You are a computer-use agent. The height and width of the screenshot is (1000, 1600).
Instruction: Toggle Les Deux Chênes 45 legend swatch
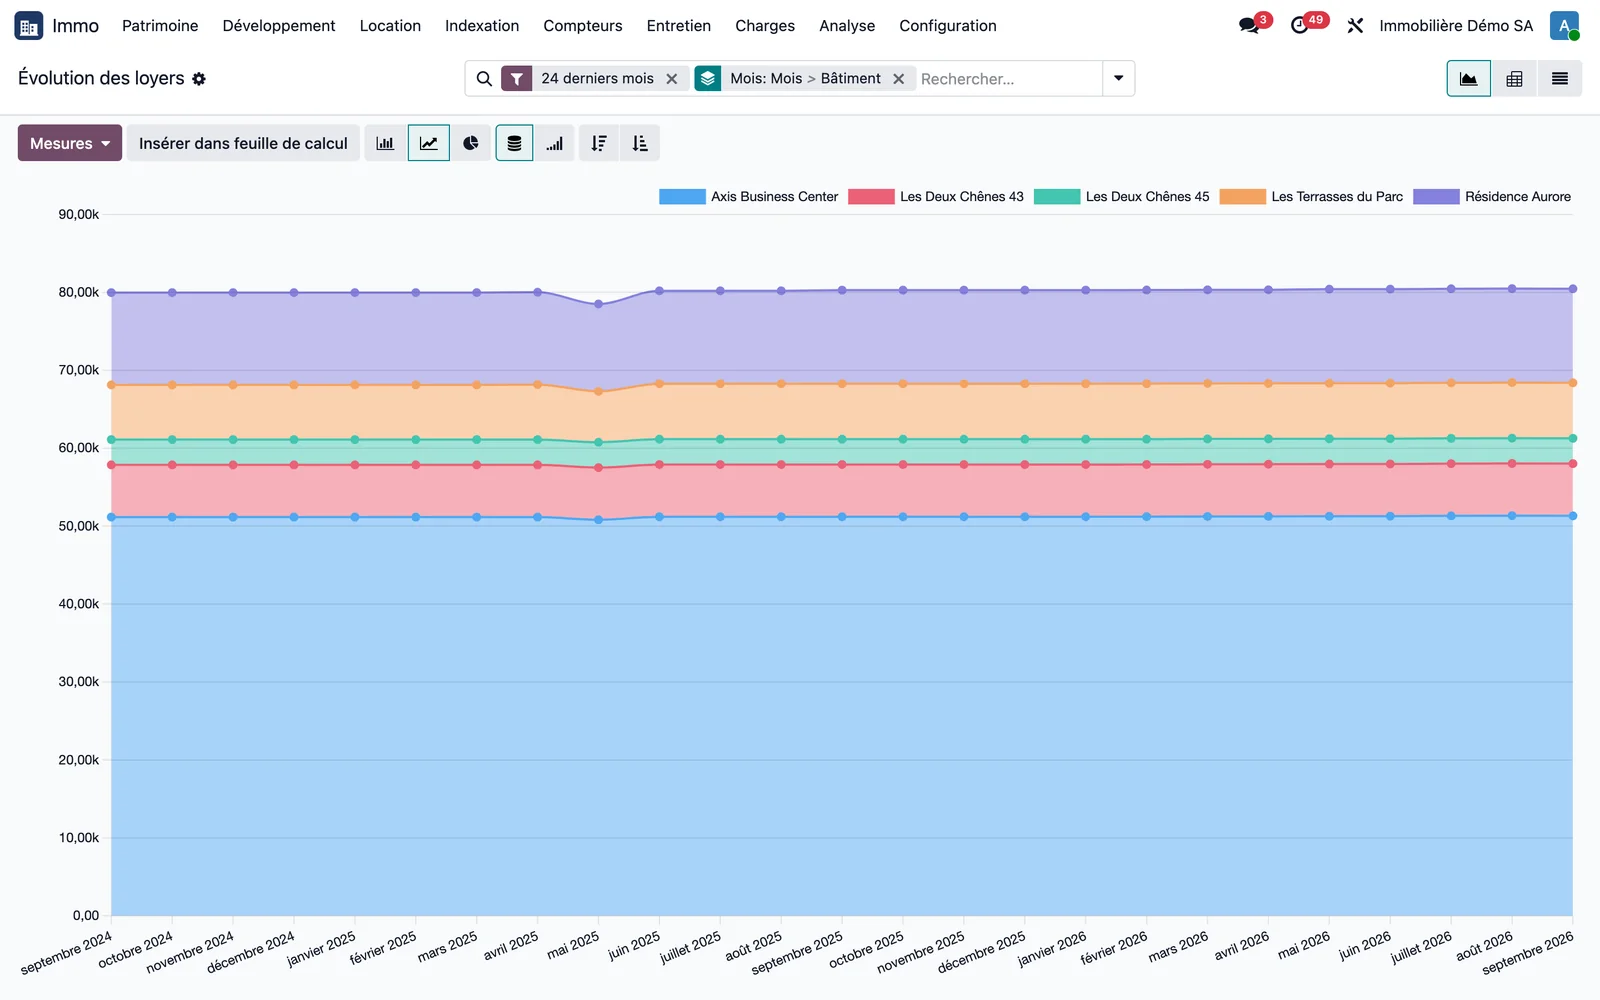(x=1057, y=197)
